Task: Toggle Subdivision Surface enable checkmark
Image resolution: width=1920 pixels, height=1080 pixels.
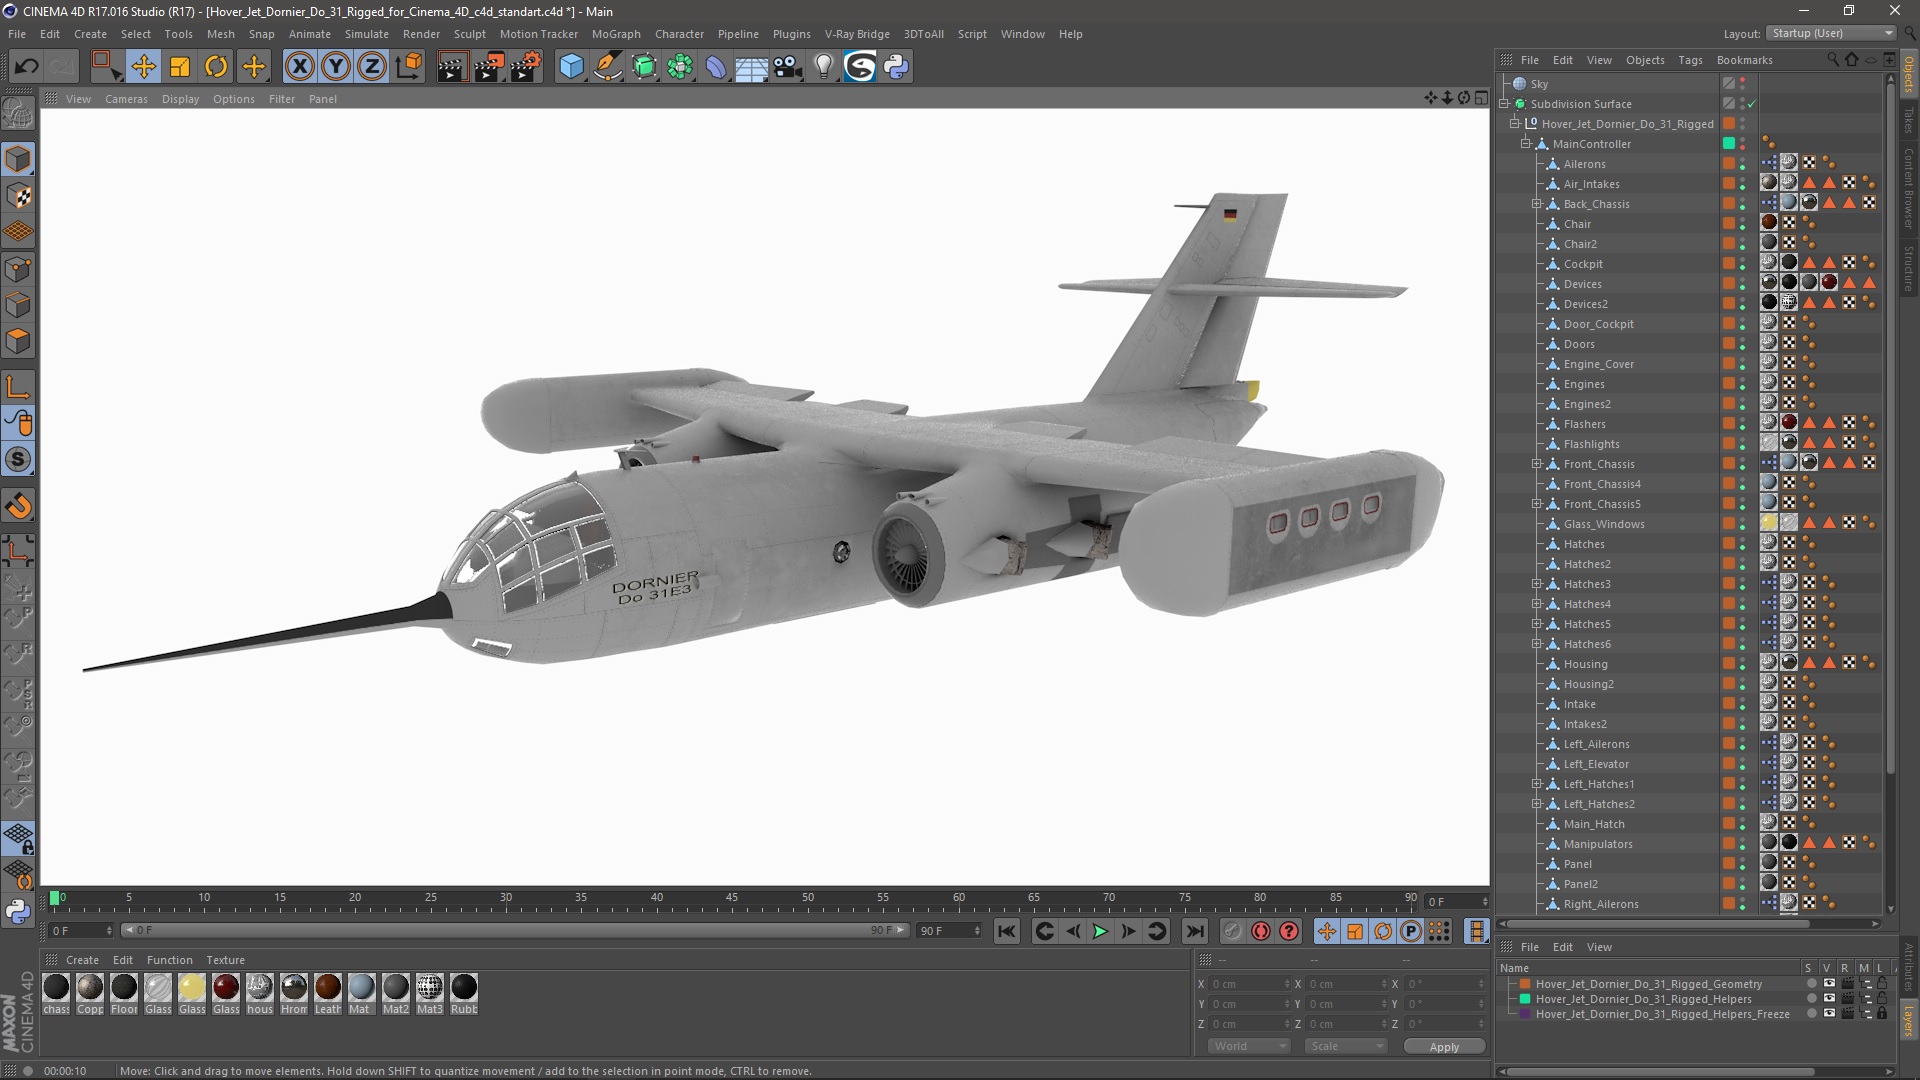Action: (1752, 104)
